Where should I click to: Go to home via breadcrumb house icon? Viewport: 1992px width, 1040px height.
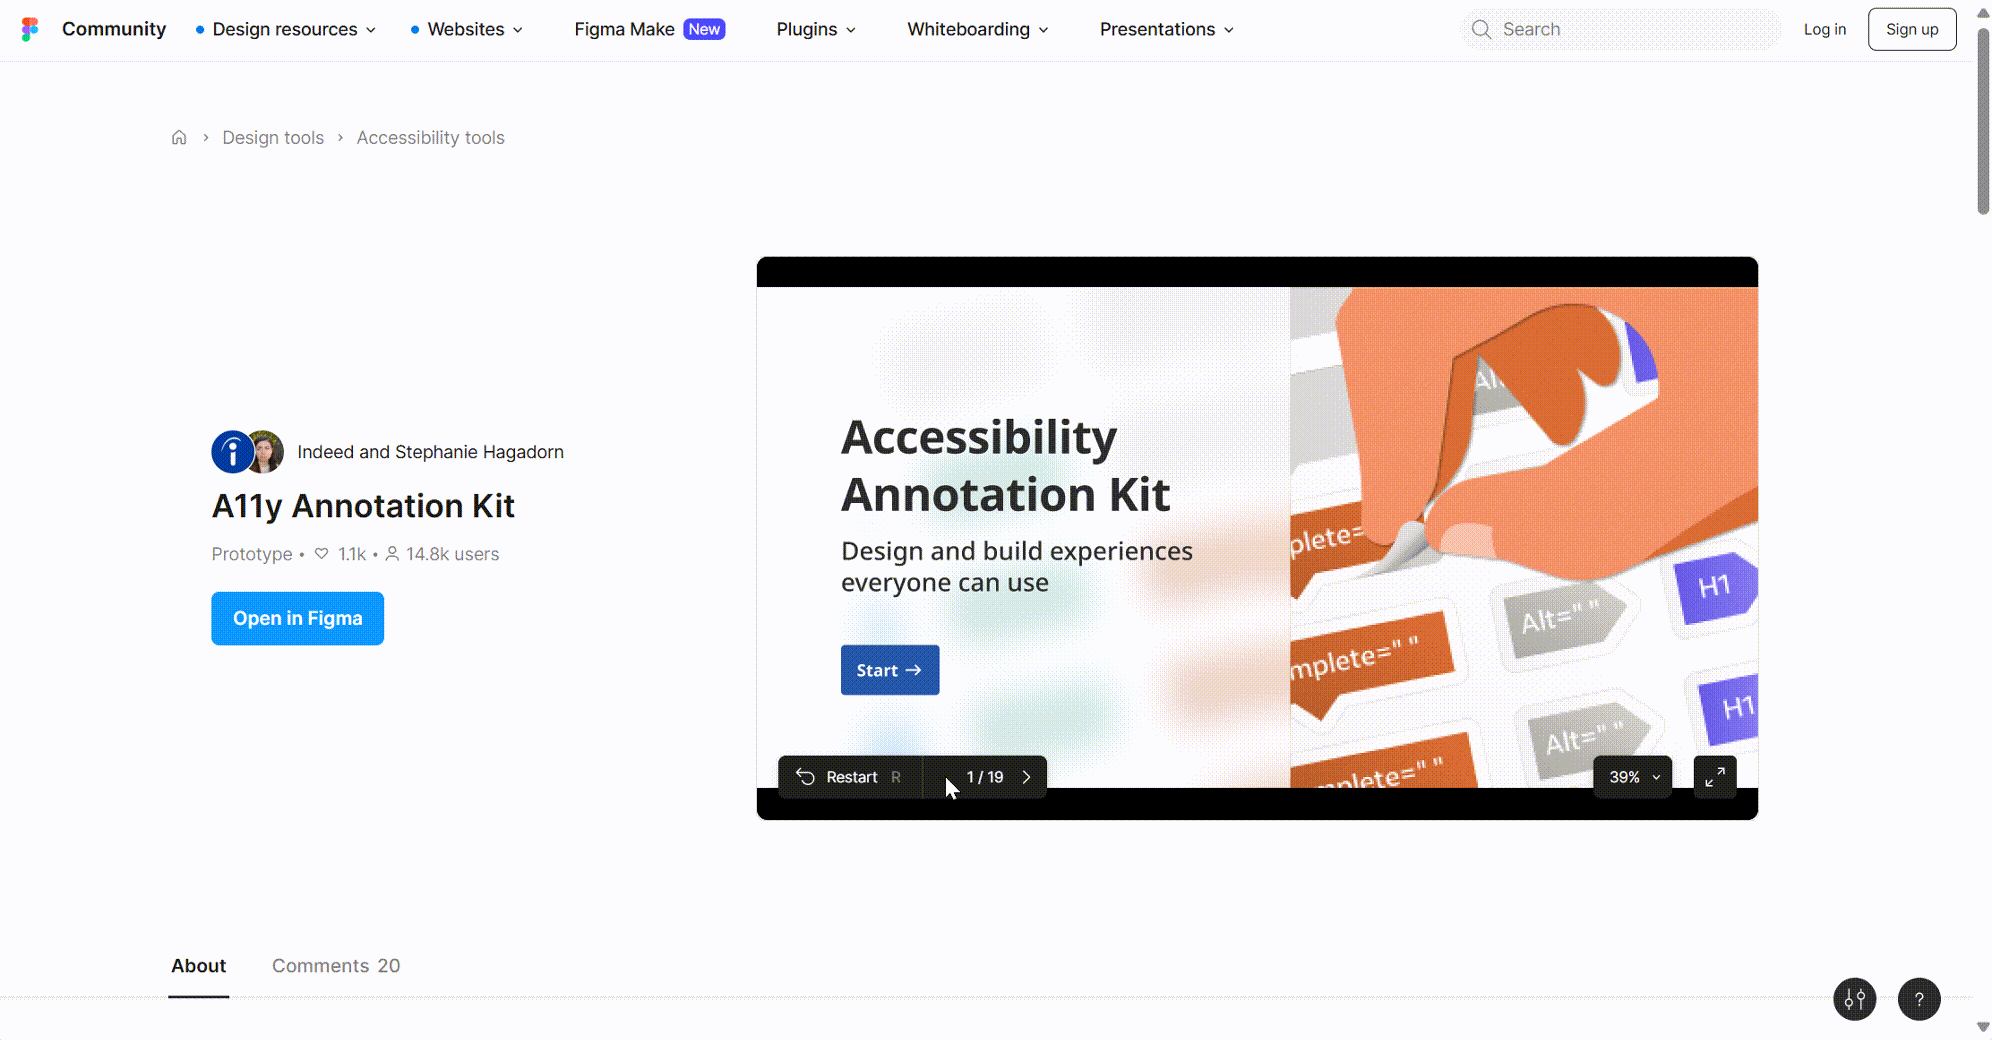tap(179, 137)
